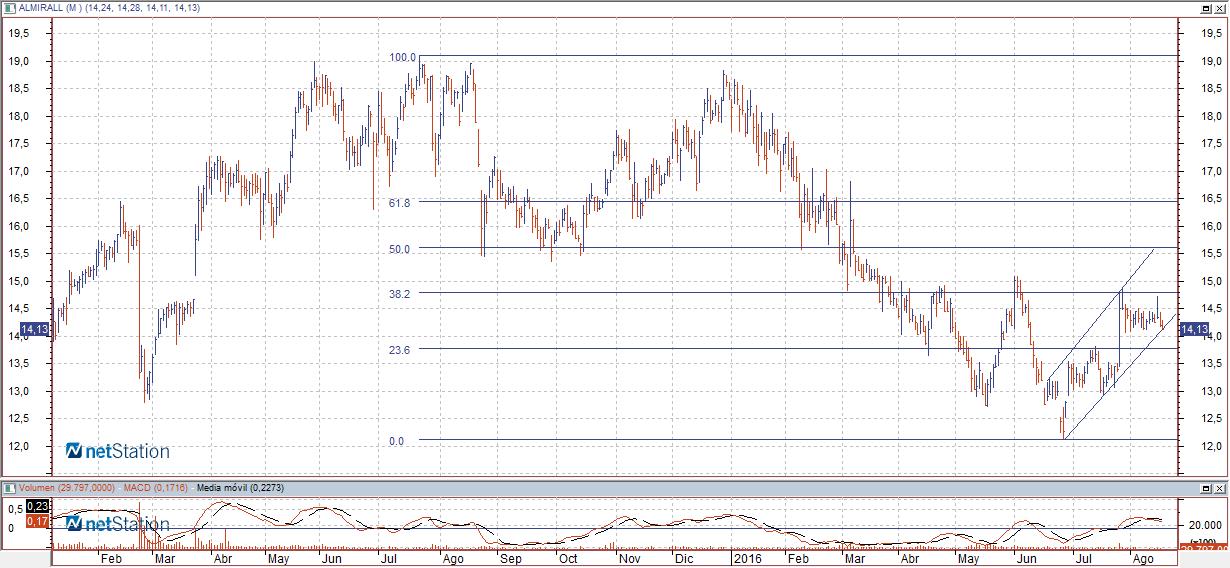Click the 100.0 Fibonacci level label
This screenshot has width=1230, height=568.
pos(402,57)
